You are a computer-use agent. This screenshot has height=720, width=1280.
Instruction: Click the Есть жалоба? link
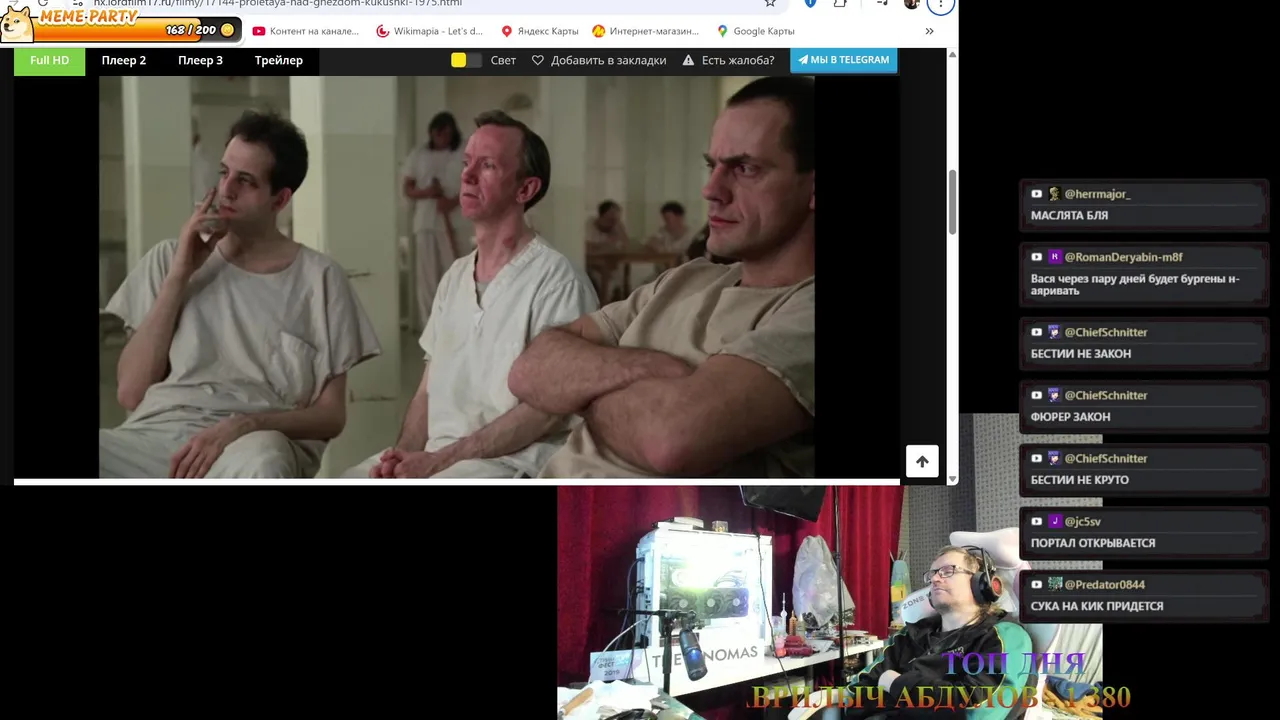(x=738, y=60)
